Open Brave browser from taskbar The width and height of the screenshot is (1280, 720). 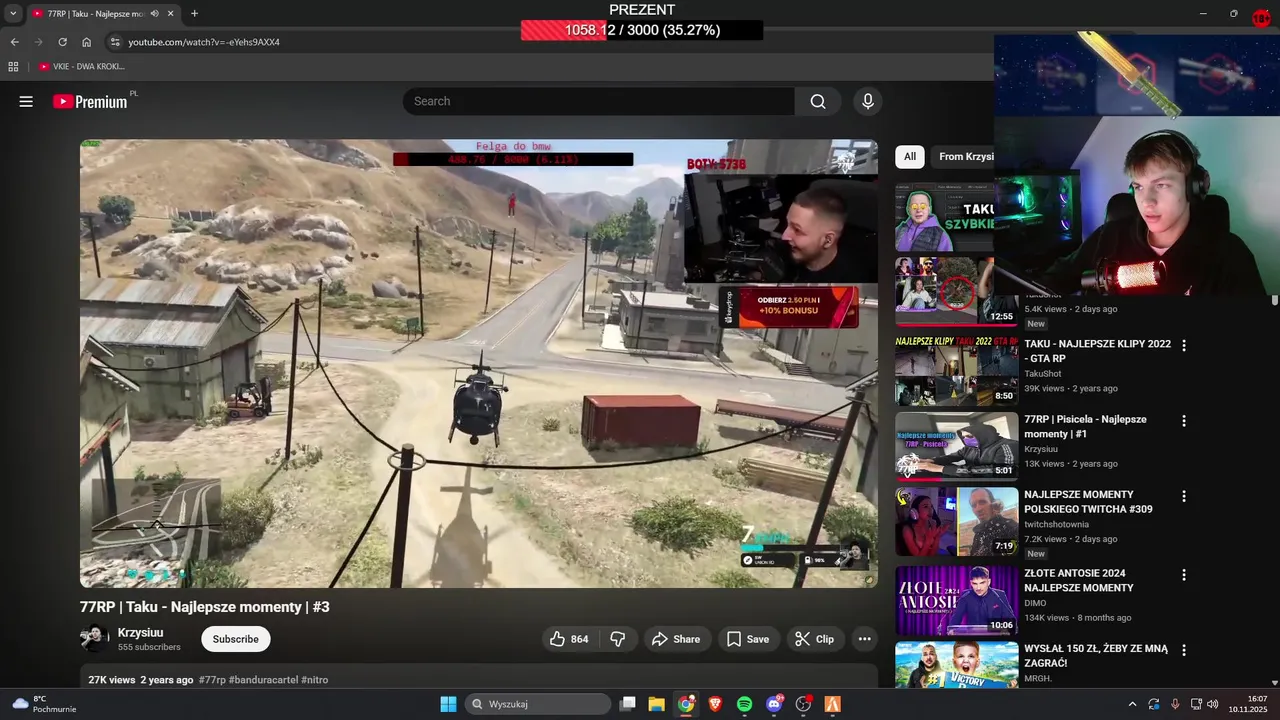715,704
